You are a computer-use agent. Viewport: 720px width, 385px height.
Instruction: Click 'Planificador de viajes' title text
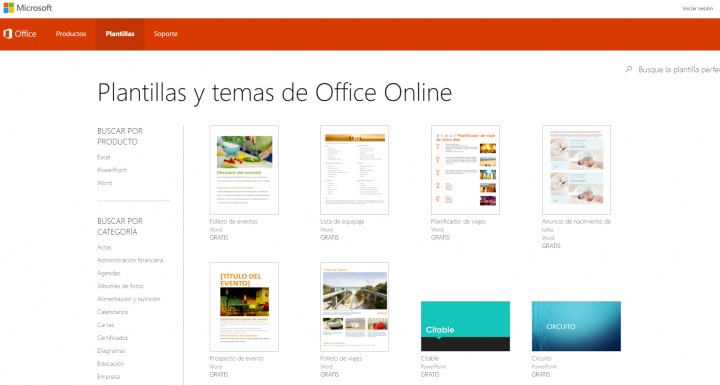[x=458, y=221]
